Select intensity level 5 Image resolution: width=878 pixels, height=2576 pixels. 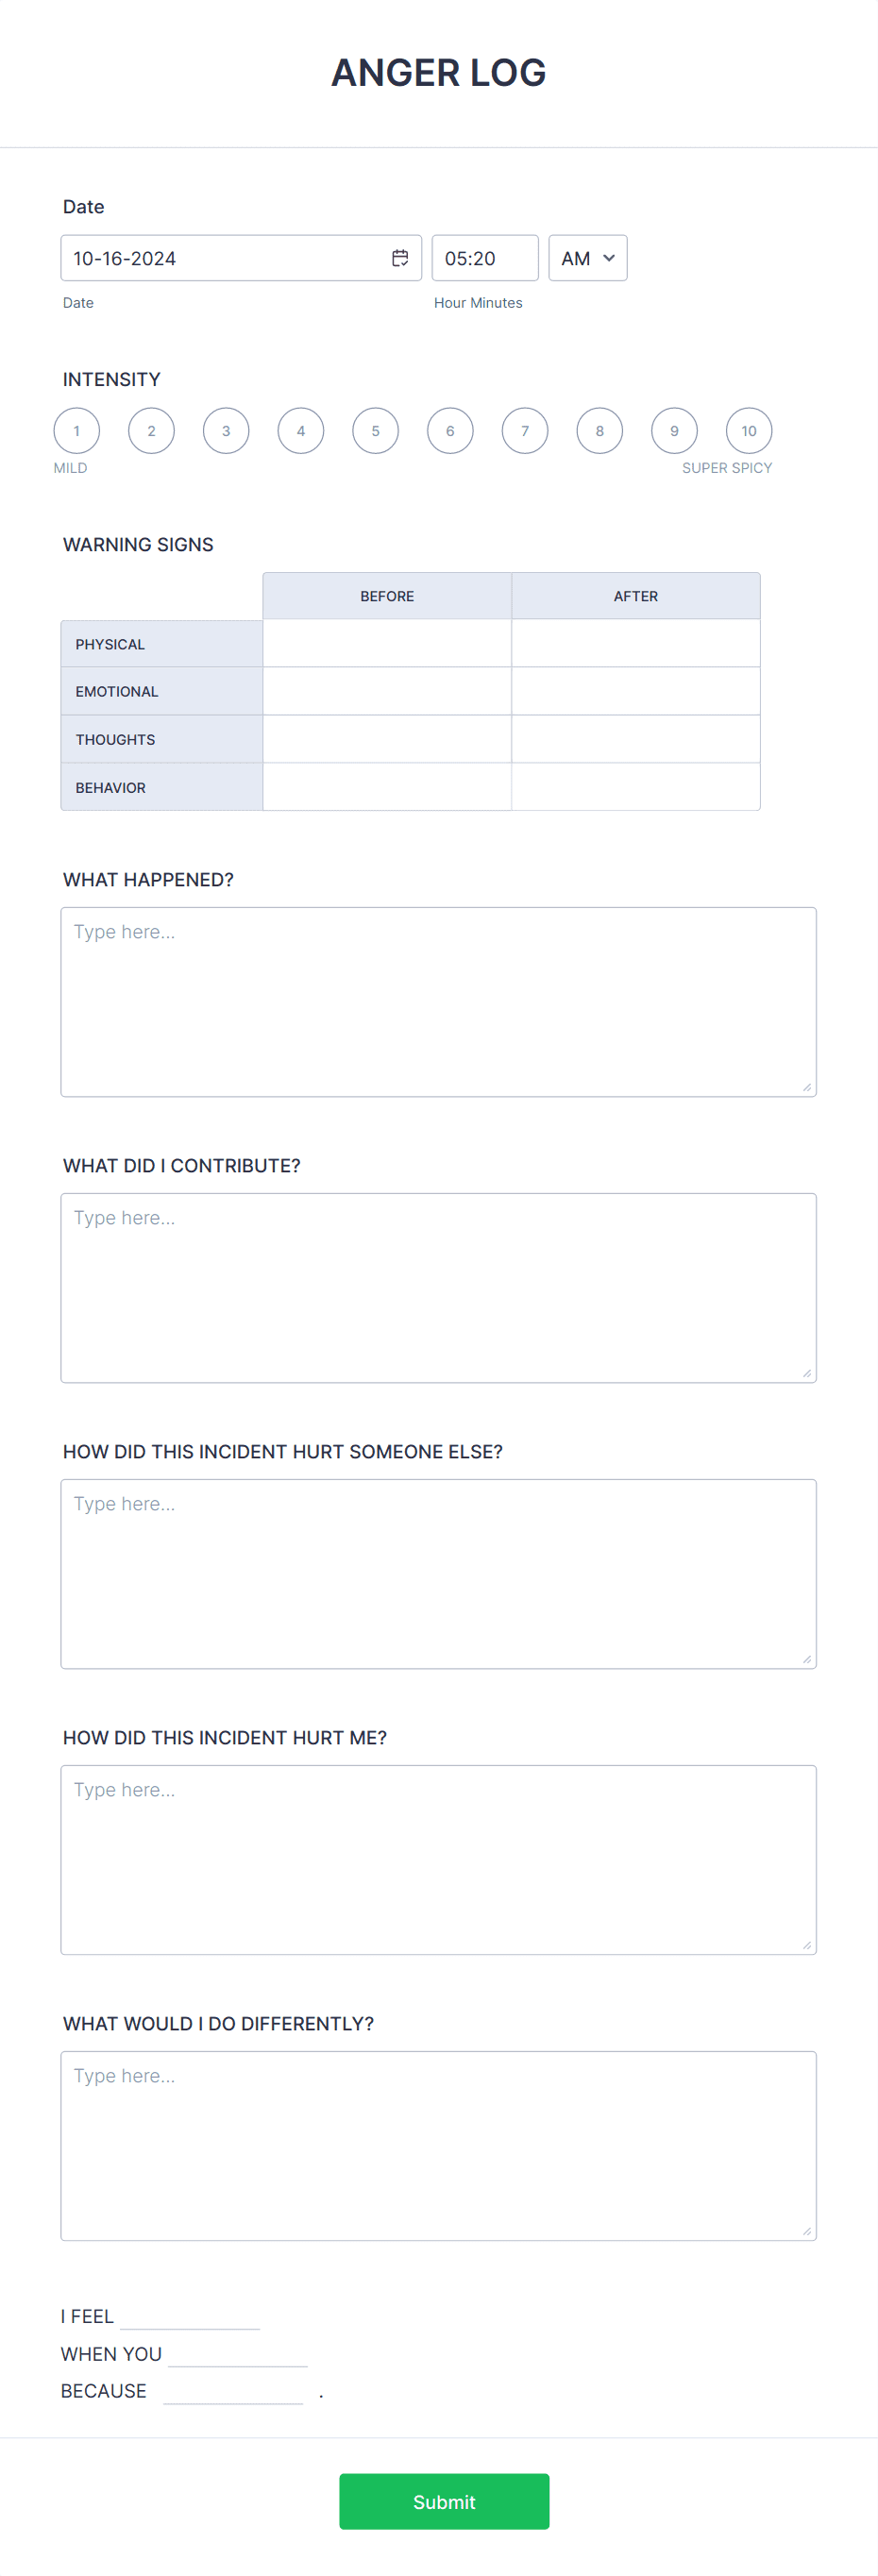coord(375,430)
